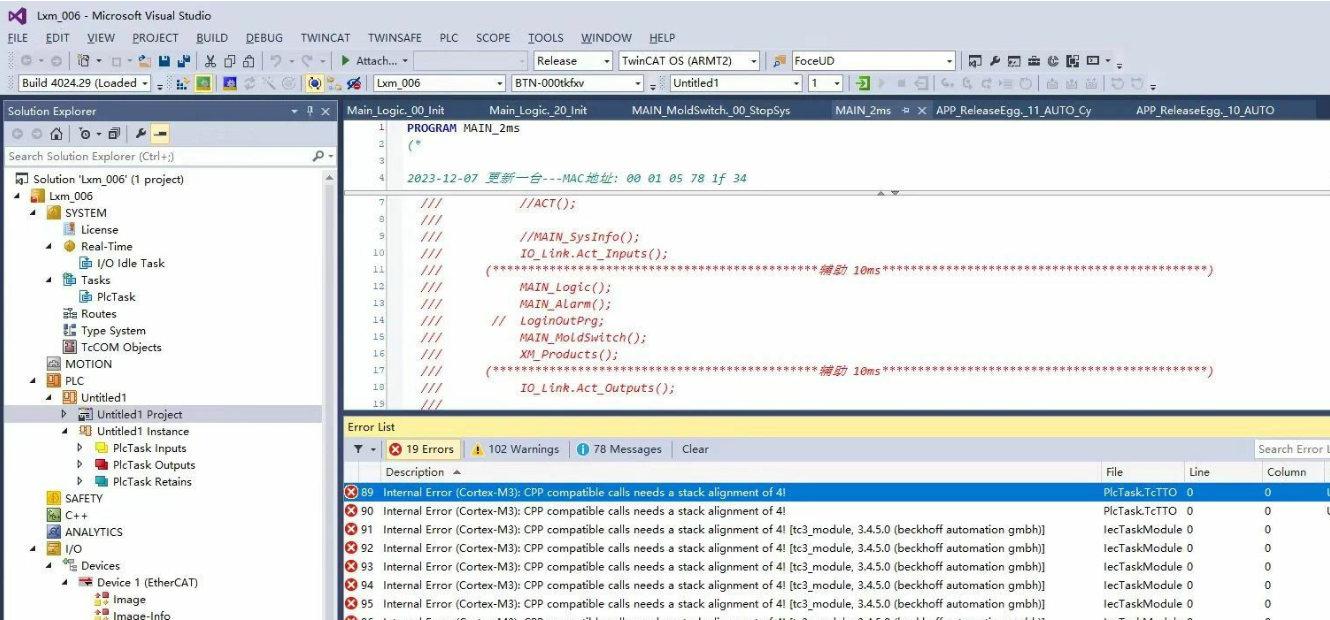Toggle the 19 Errors filter
Screen dimensions: 1330x620
pos(422,449)
